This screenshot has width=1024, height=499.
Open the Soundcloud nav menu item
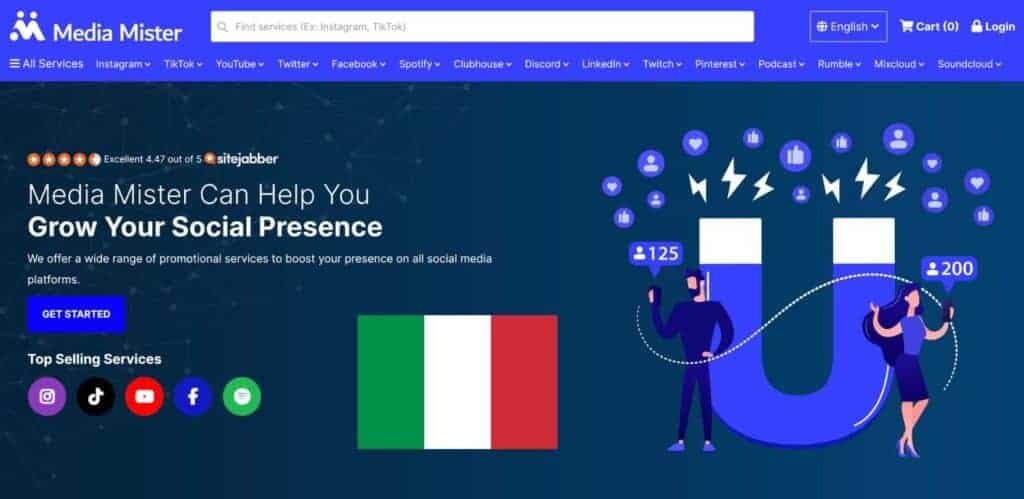[x=969, y=64]
